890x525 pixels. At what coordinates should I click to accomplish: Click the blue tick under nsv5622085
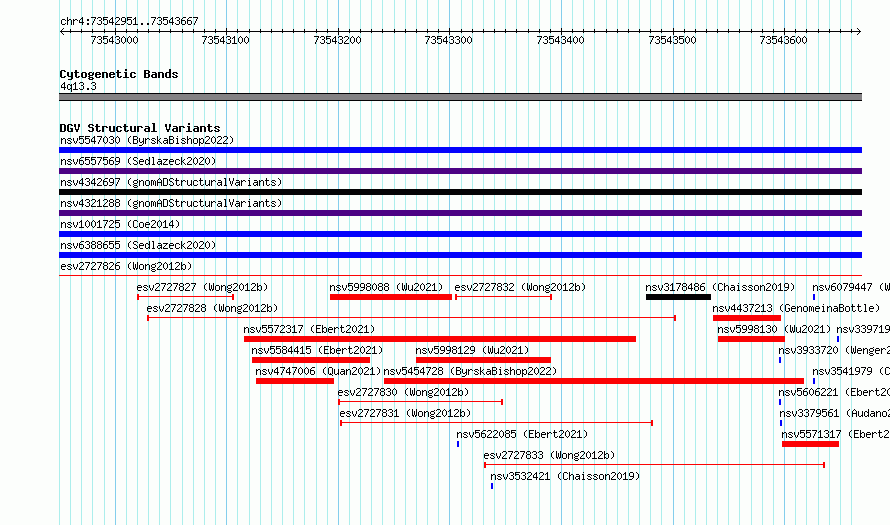coord(458,444)
